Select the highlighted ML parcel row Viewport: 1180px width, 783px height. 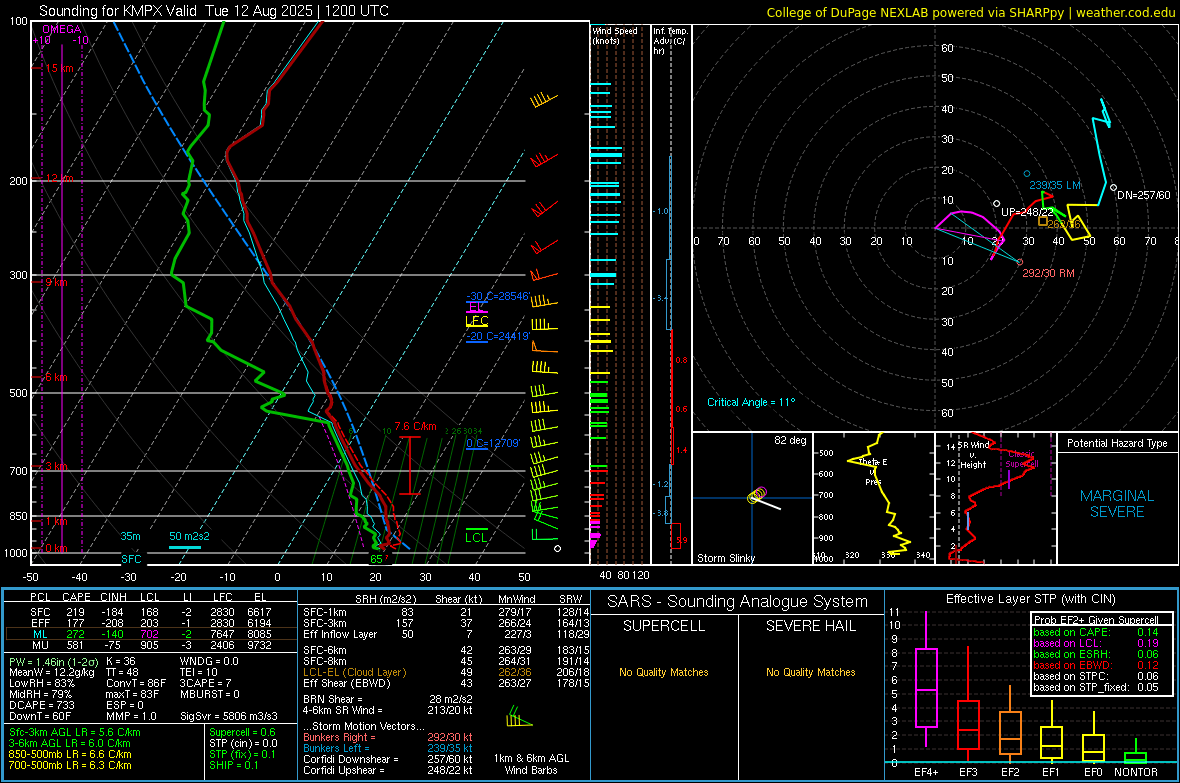click(151, 634)
